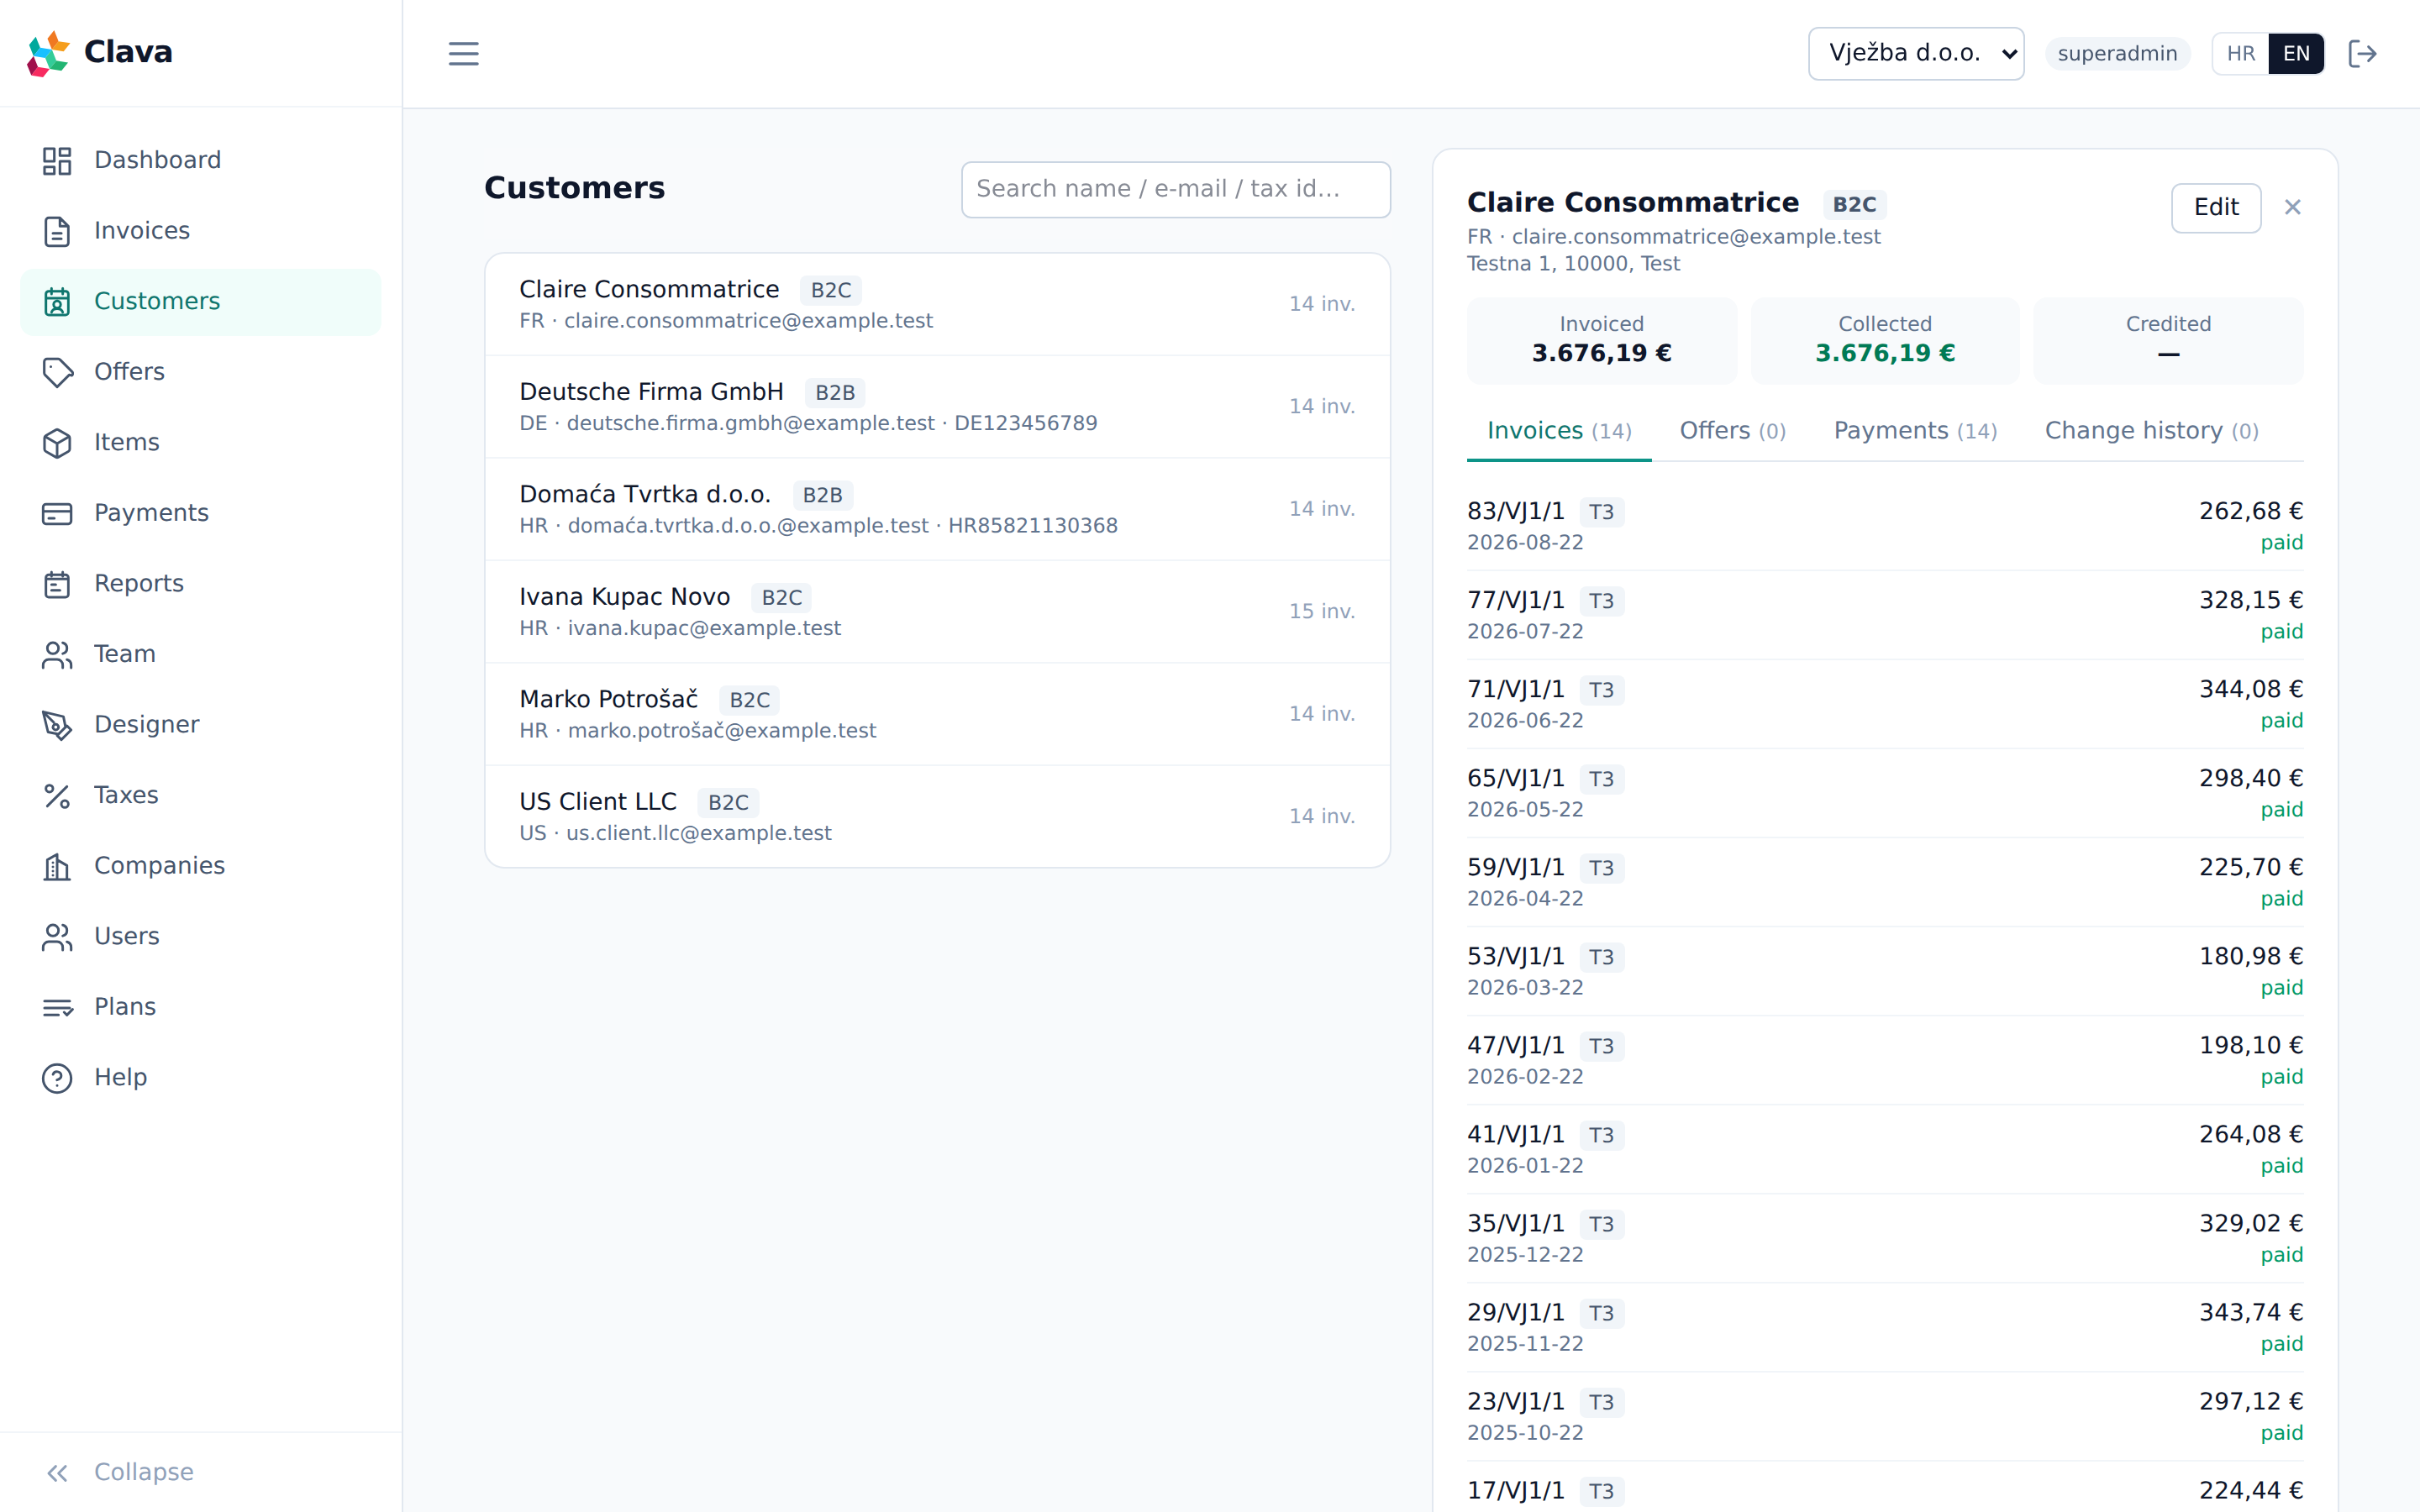This screenshot has width=2420, height=1512.
Task: Select Deutsche Firma GmbH customer row
Action: coord(937,407)
